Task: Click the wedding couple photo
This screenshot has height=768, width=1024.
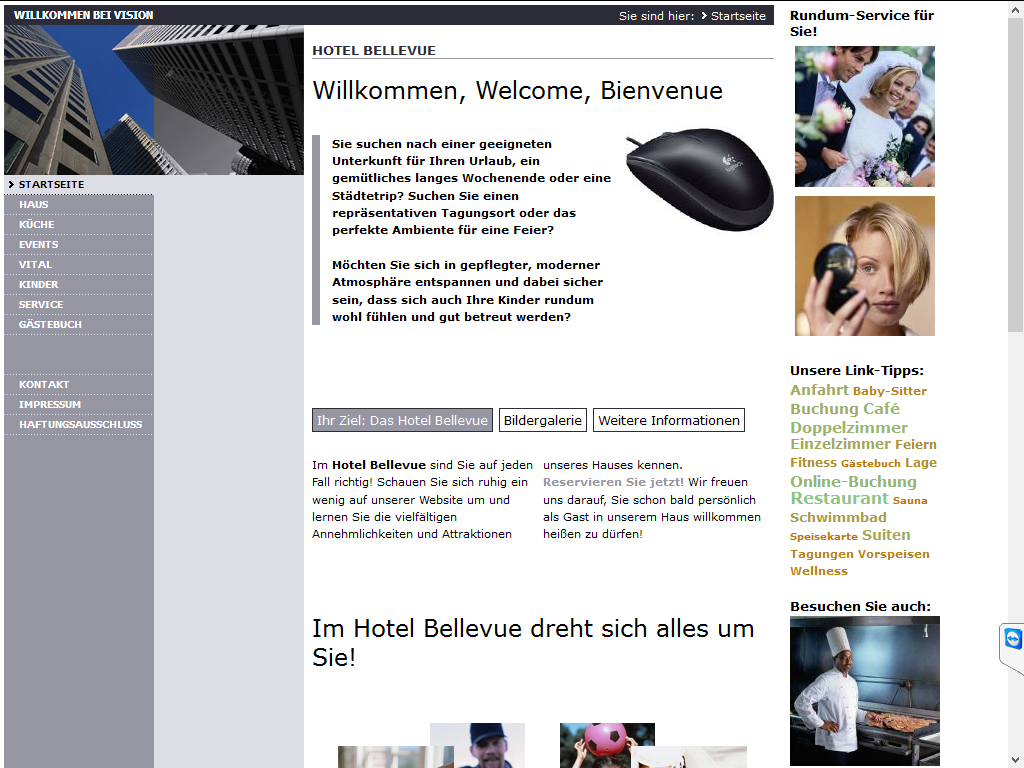Action: click(865, 116)
